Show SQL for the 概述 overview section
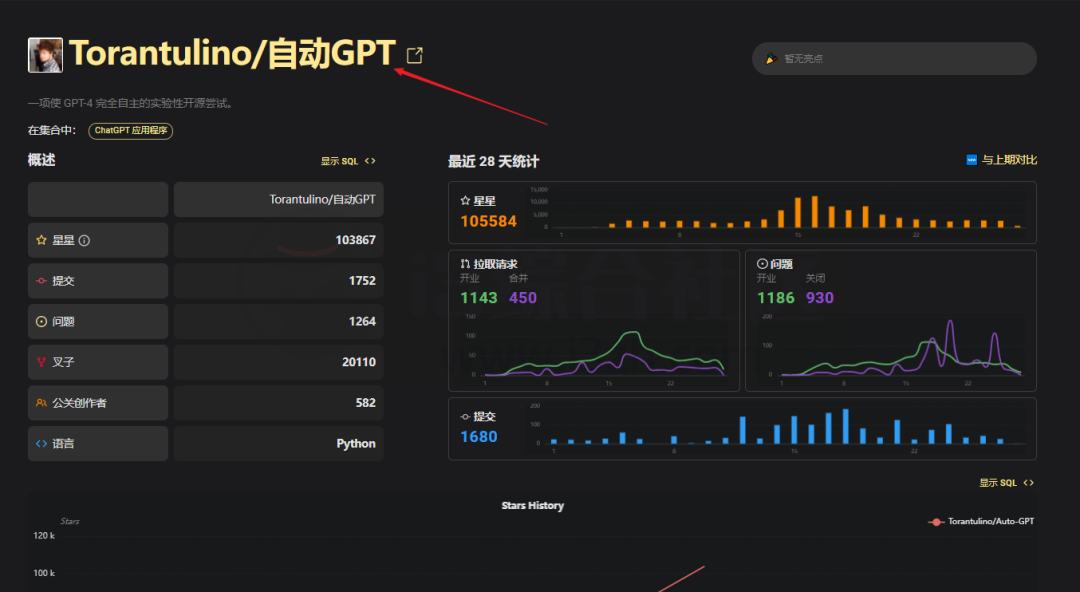Image resolution: width=1080 pixels, height=592 pixels. pos(340,161)
